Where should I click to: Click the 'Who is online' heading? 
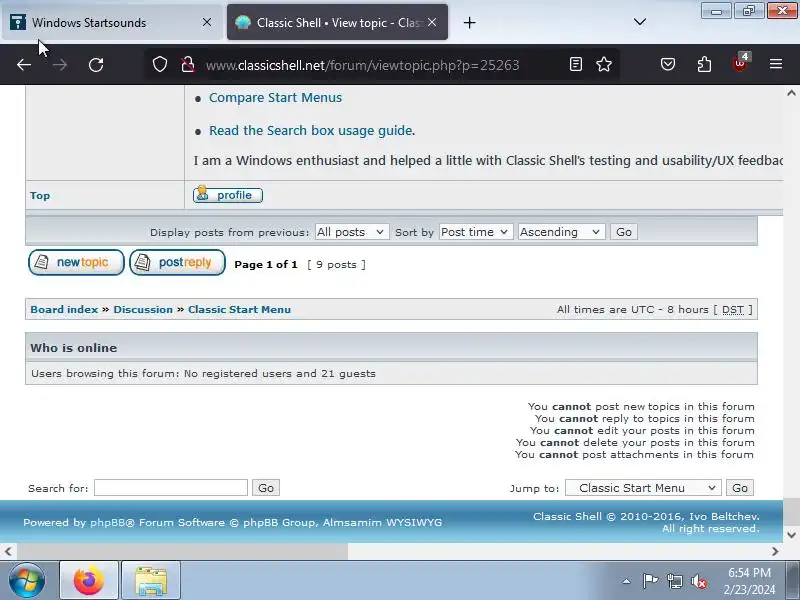(x=73, y=348)
